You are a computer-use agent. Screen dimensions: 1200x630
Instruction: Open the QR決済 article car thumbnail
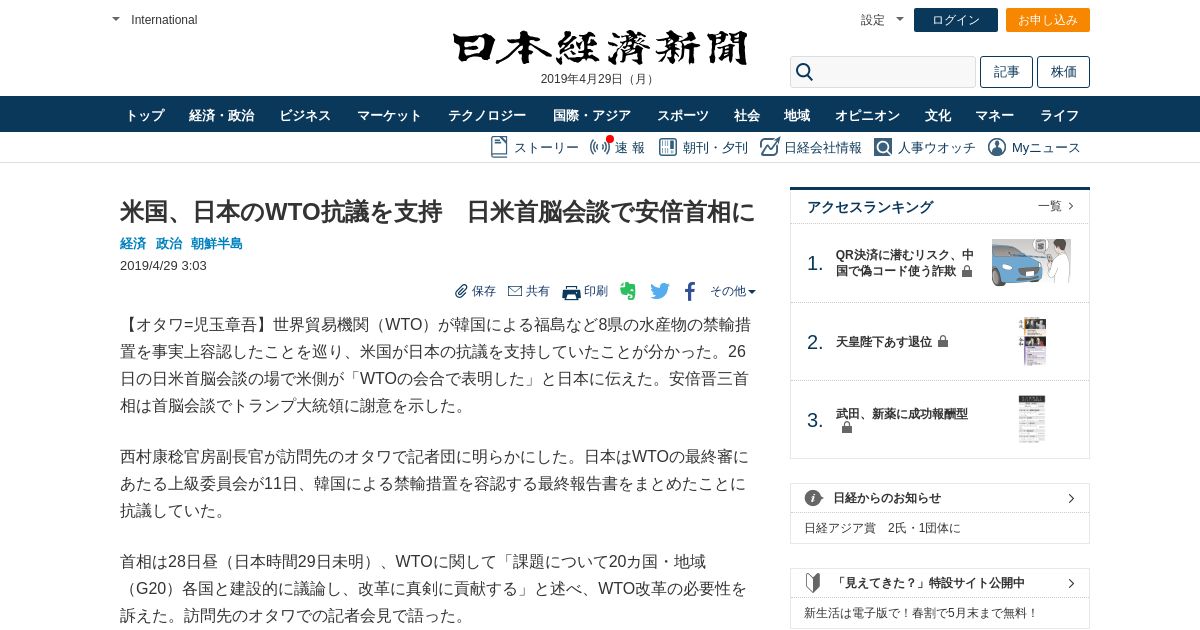(x=1031, y=262)
